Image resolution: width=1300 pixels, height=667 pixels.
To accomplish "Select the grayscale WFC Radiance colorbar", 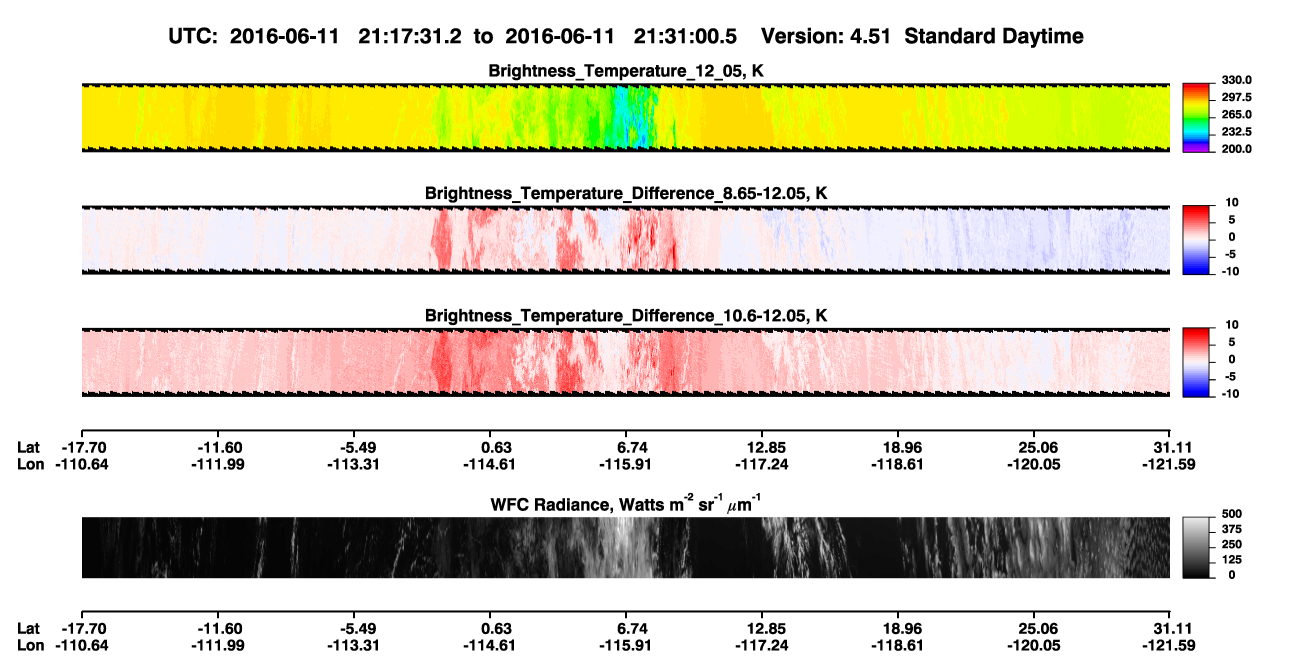I will pos(1196,547).
